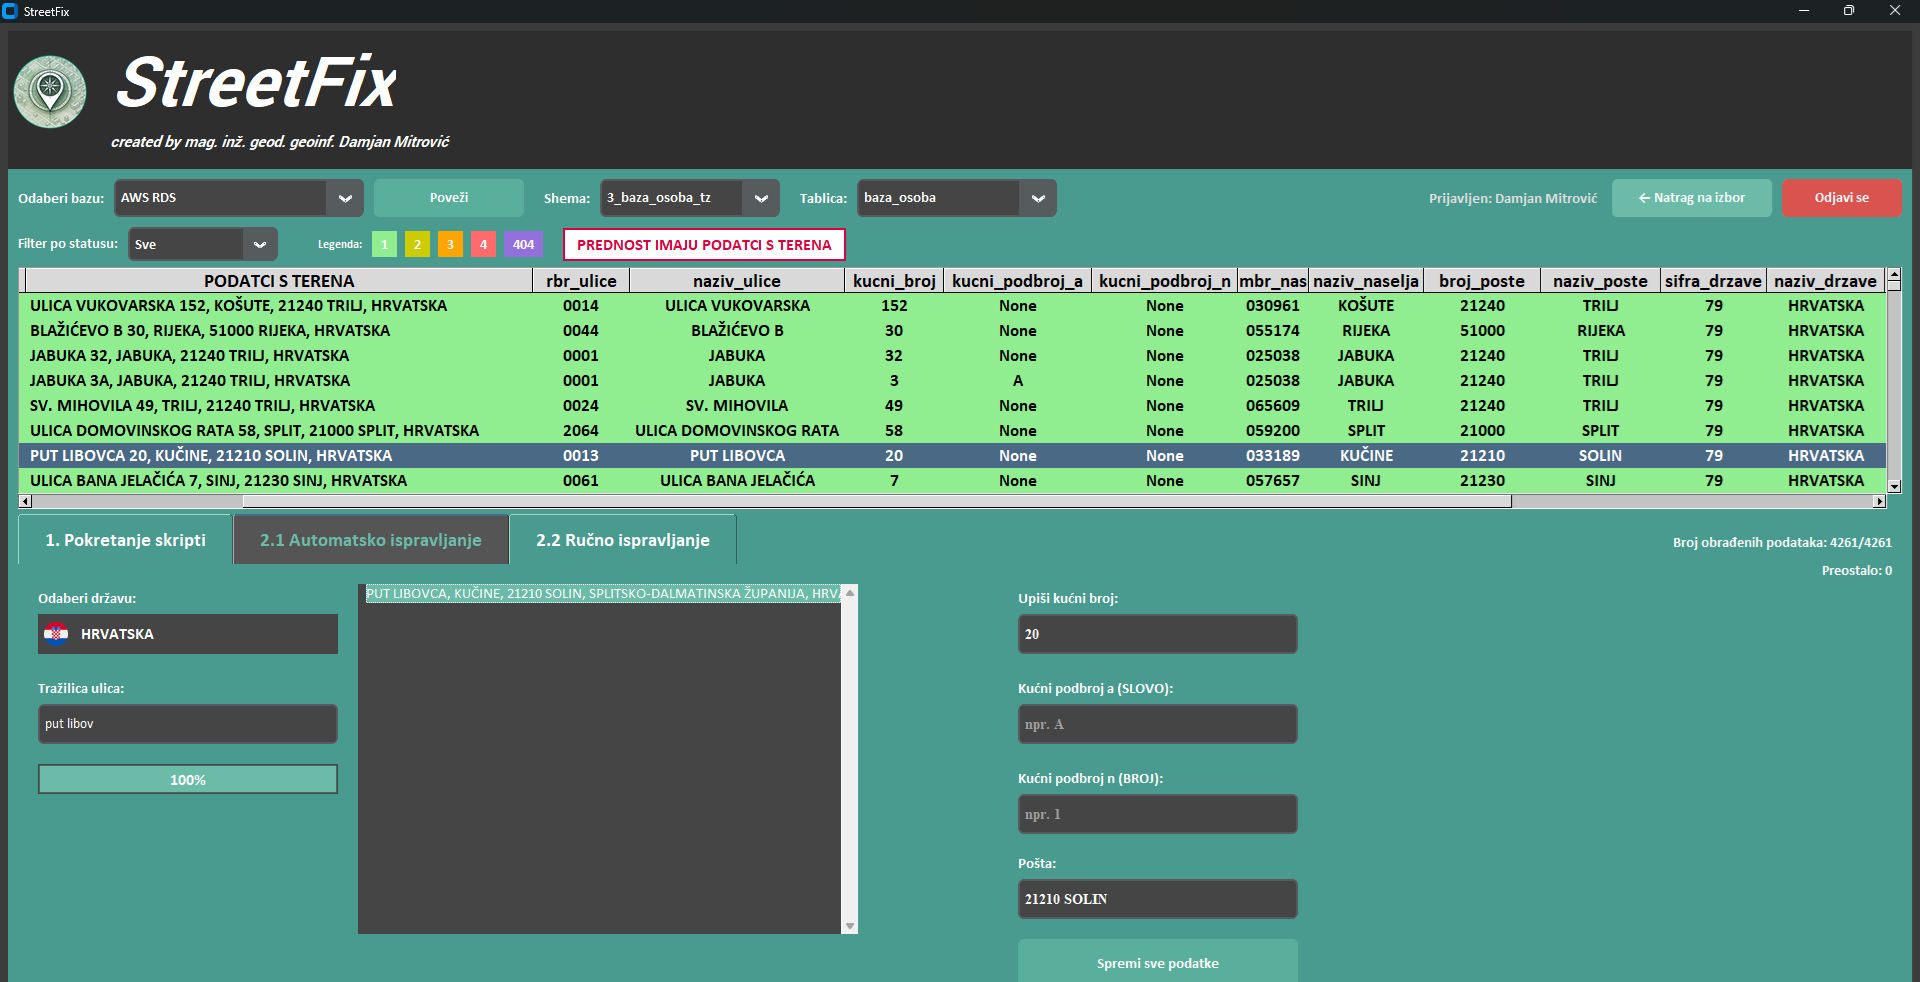Click cell 030961 in KOŠUTE row
Screen dimensions: 1920x982
1273,306
